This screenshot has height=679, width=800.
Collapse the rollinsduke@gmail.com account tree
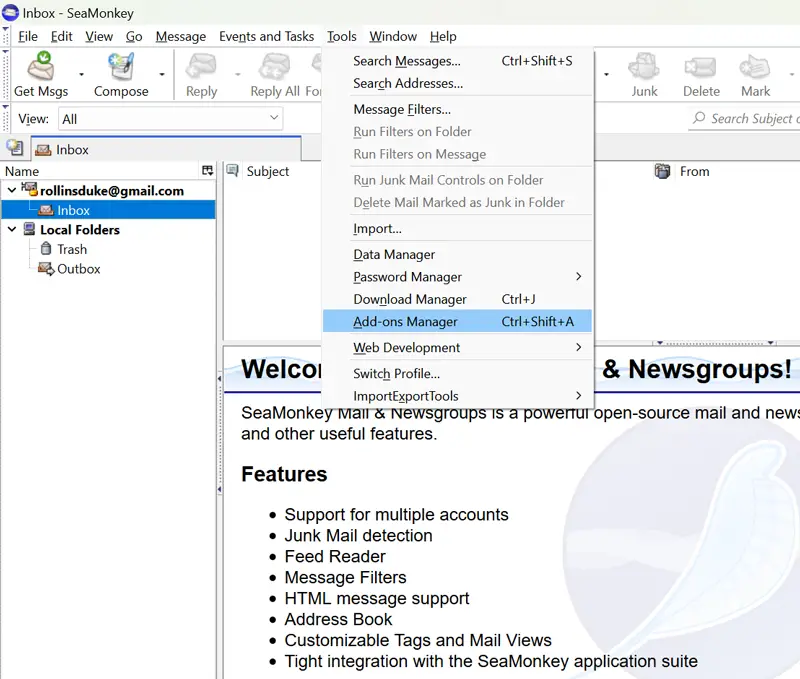pos(11,190)
